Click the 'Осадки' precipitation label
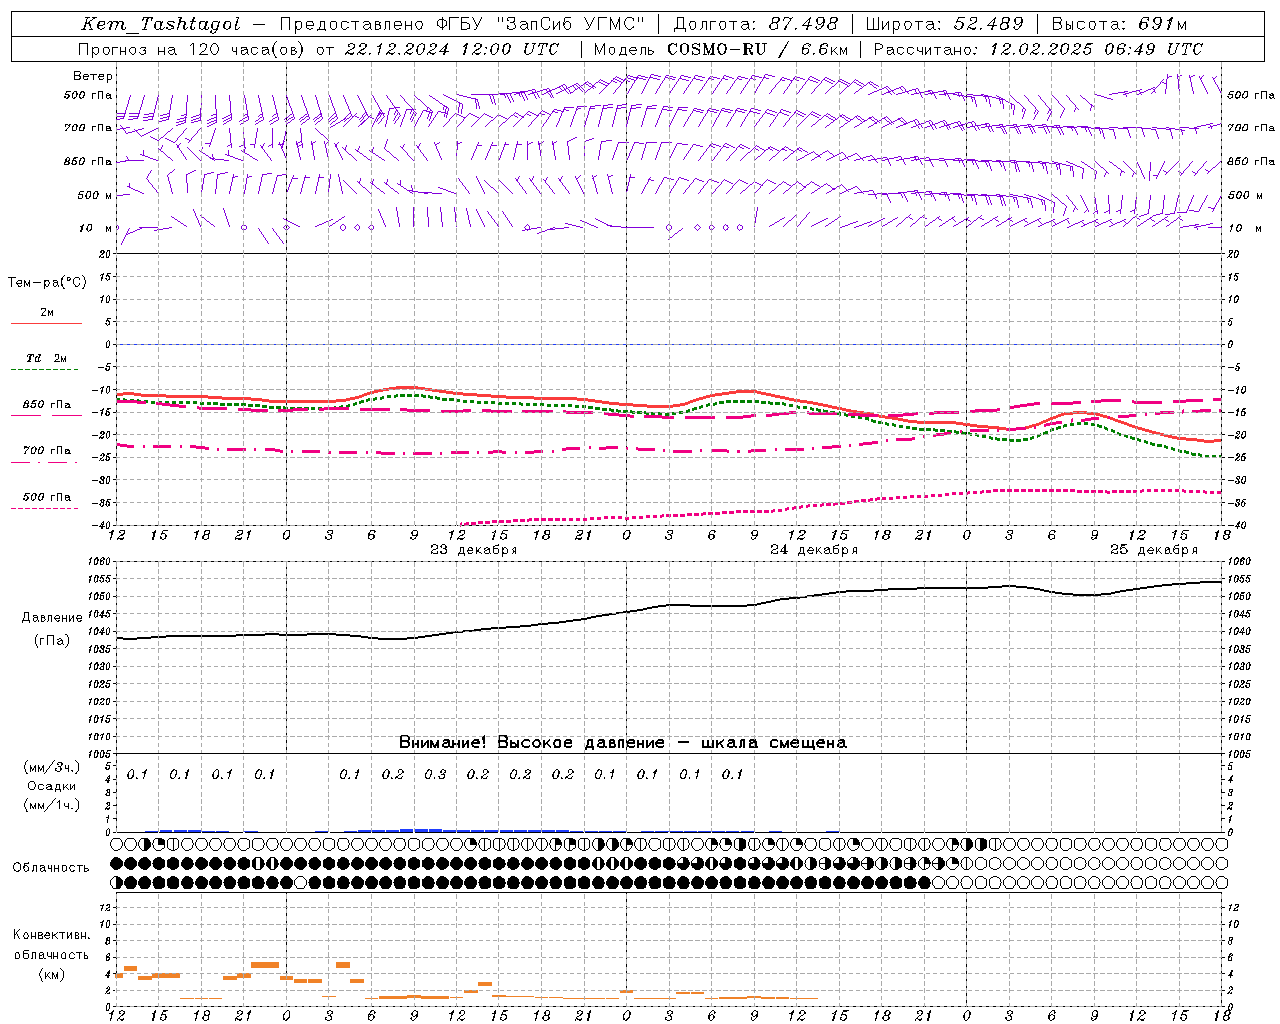The height and width of the screenshot is (1024, 1280). (52, 786)
